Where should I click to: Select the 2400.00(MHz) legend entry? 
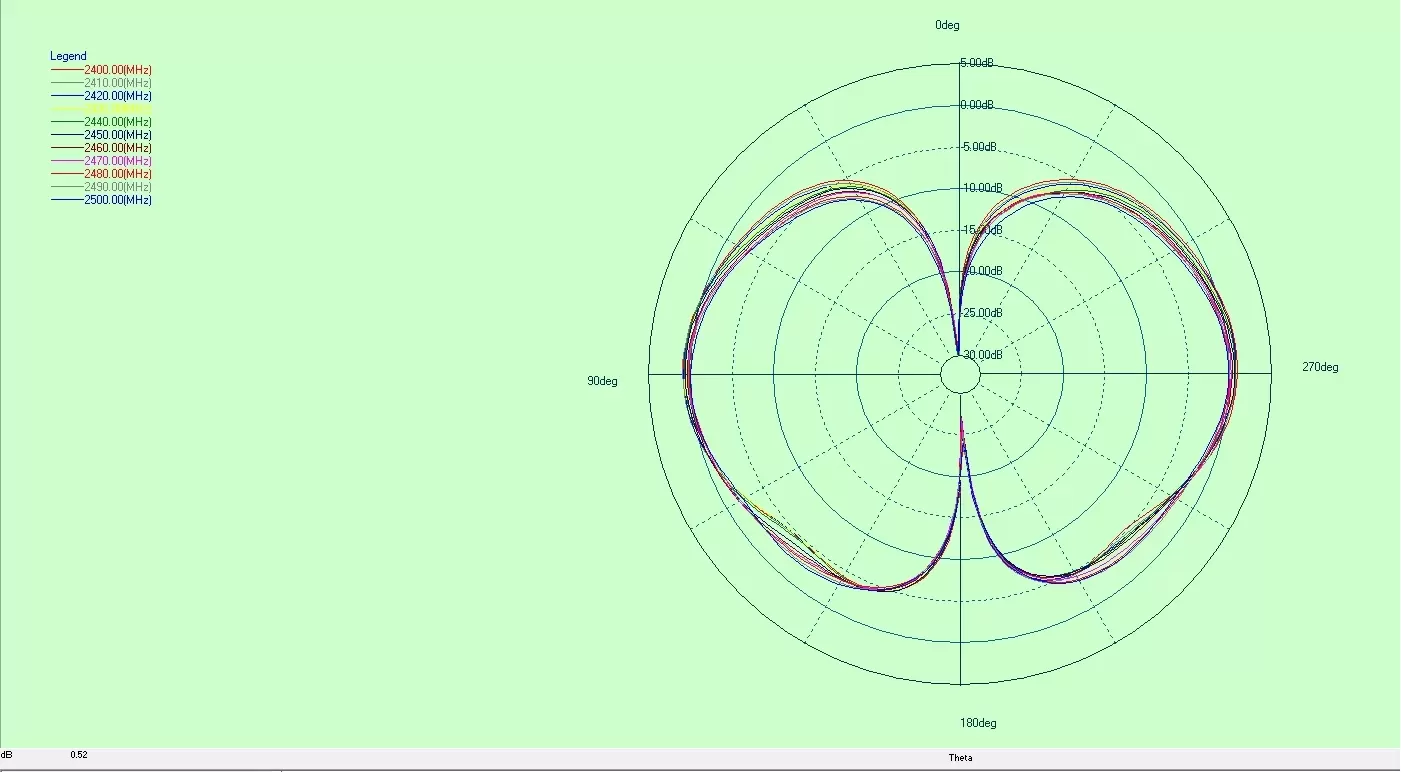coord(117,70)
